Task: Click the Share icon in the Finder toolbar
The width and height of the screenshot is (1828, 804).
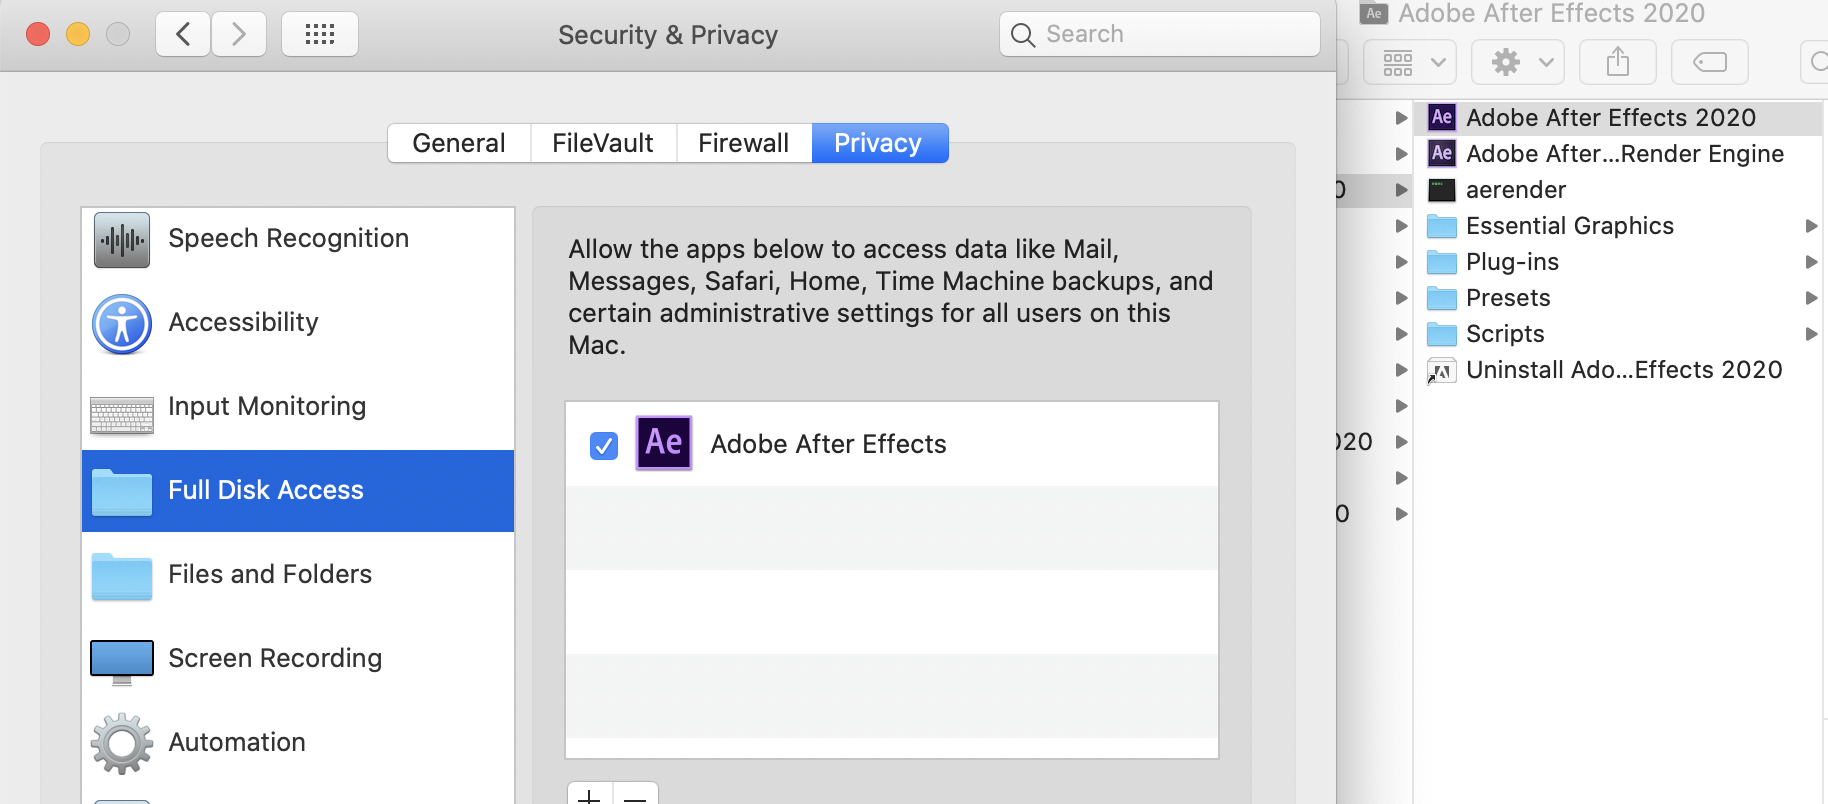Action: pyautogui.click(x=1617, y=61)
